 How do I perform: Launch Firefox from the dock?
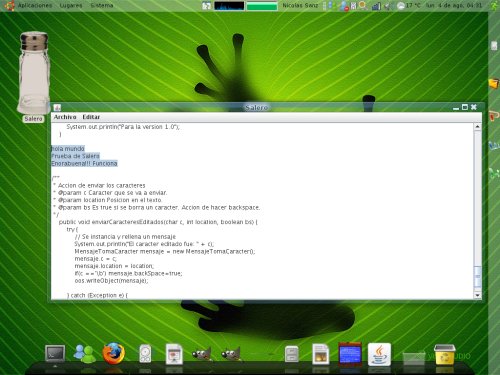(x=114, y=353)
